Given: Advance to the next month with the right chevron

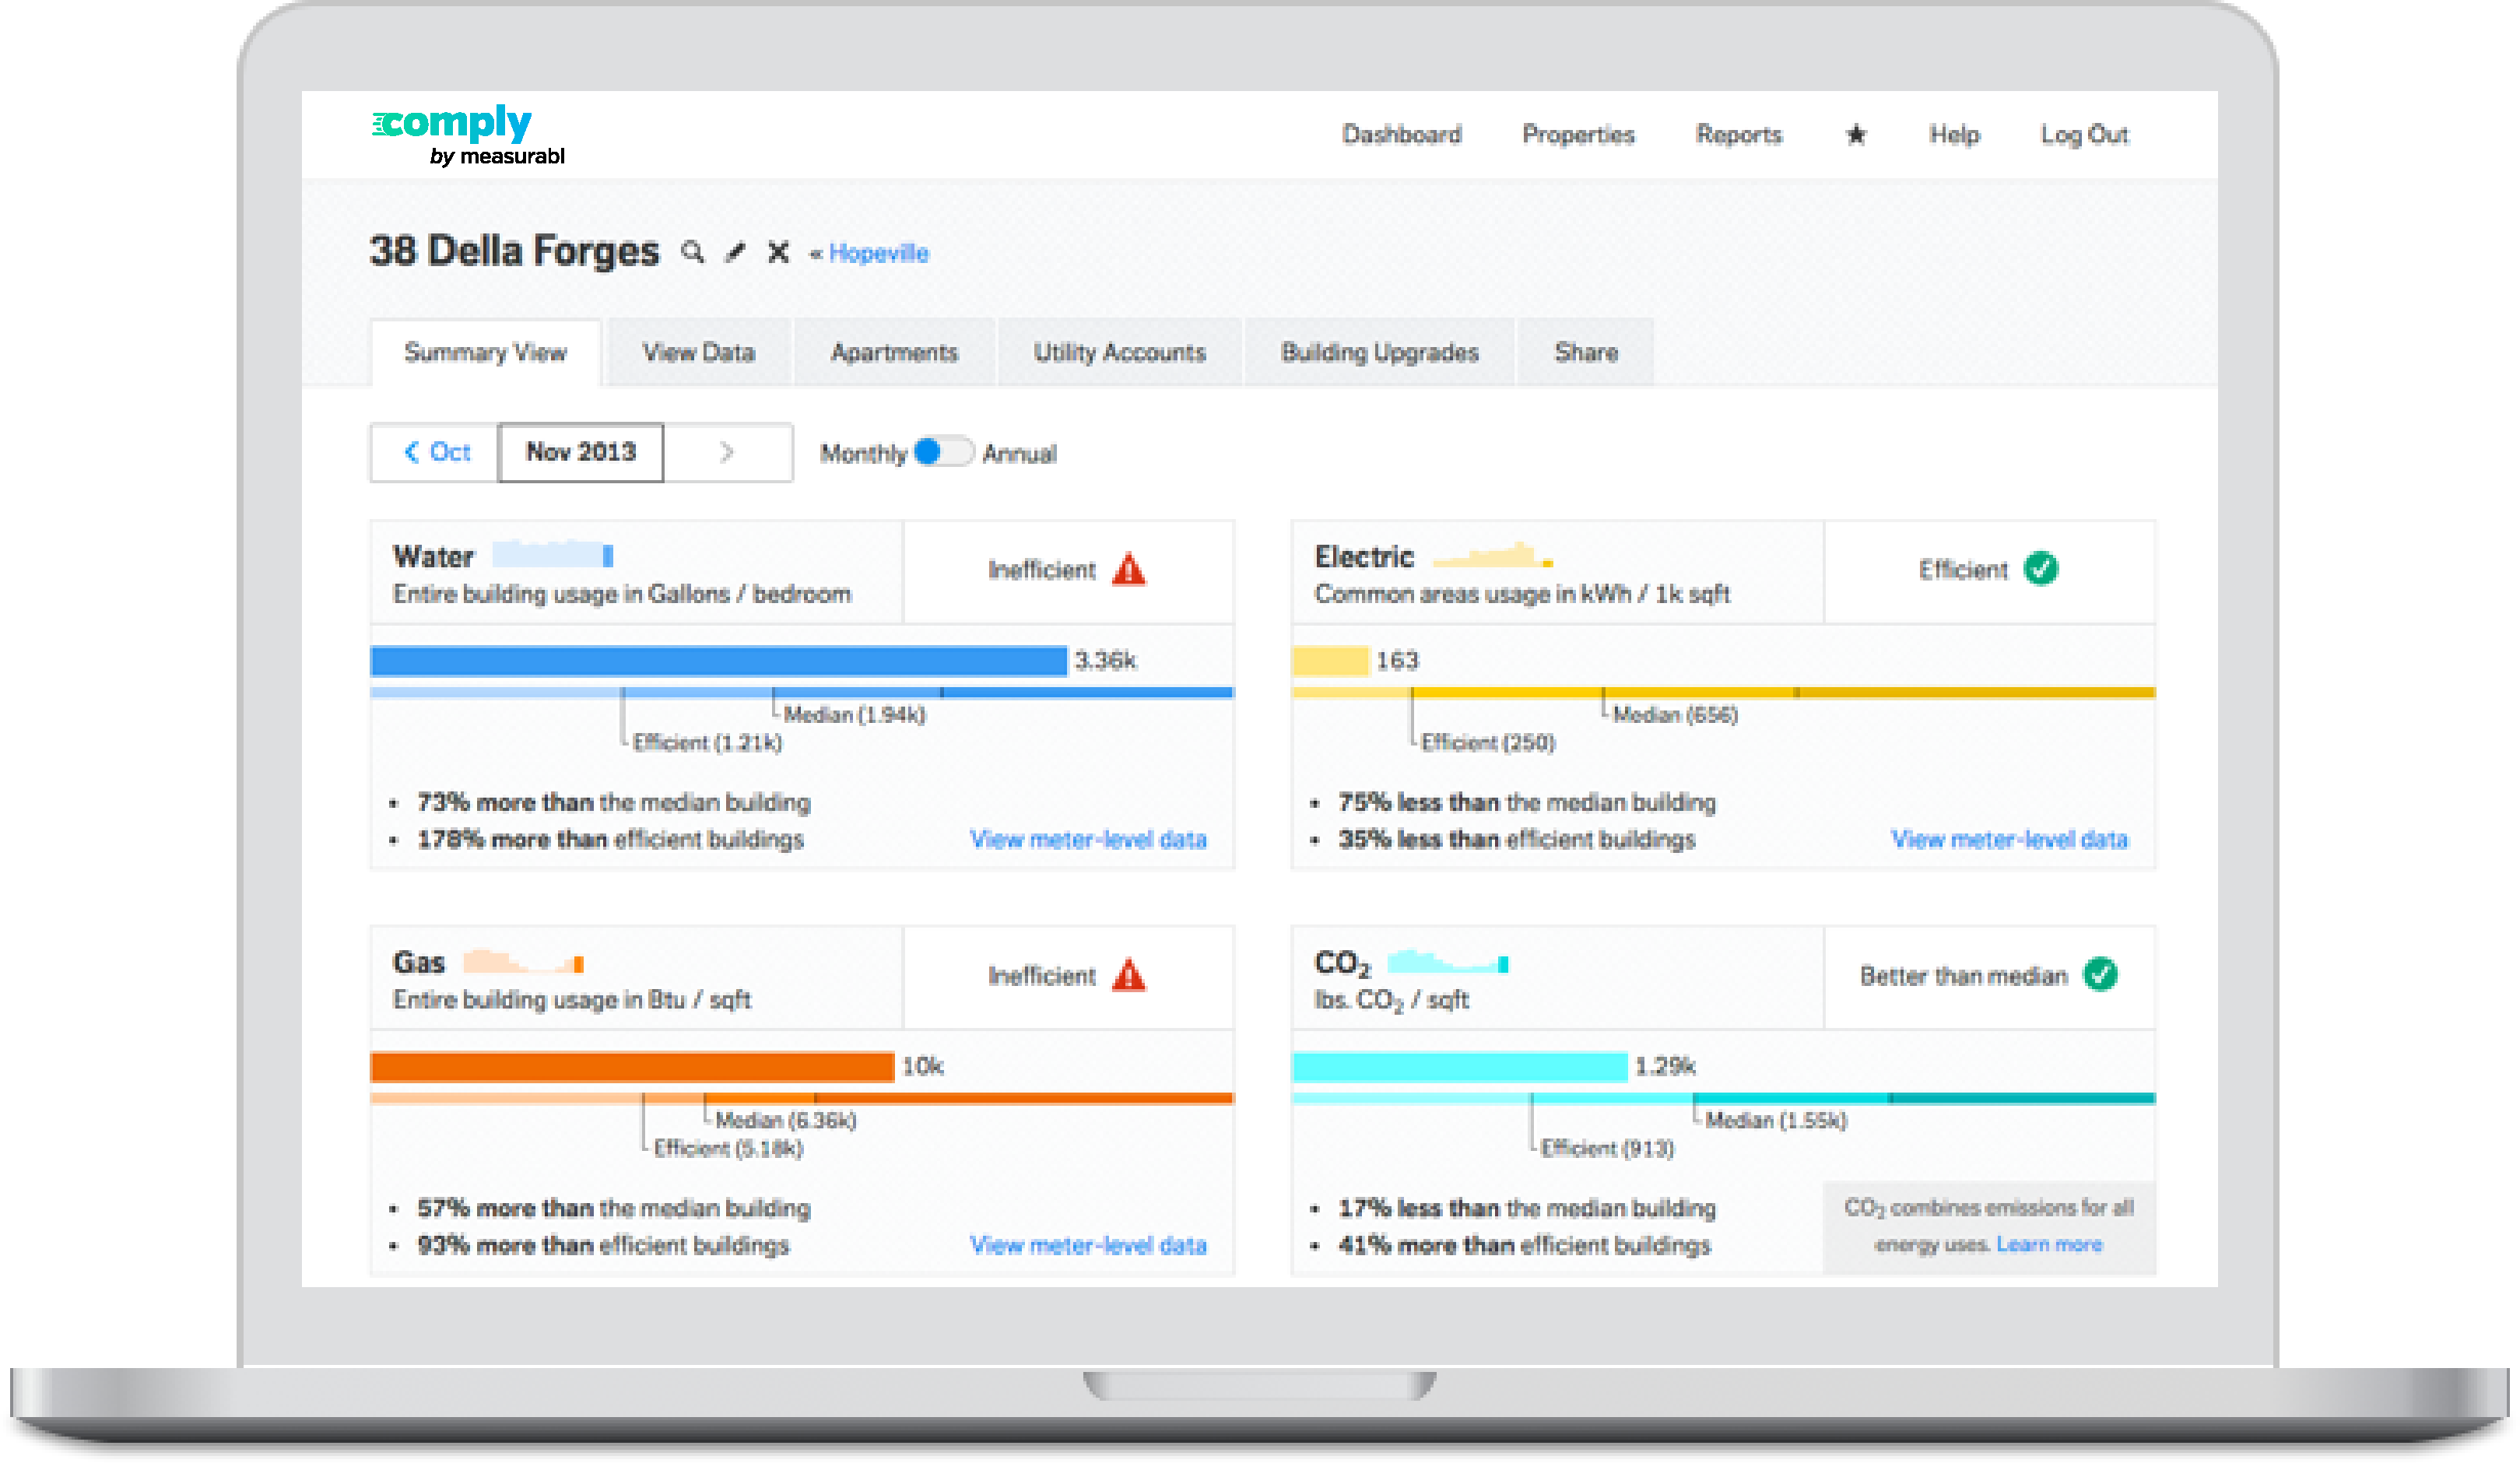Looking at the screenshot, I should click(x=727, y=452).
